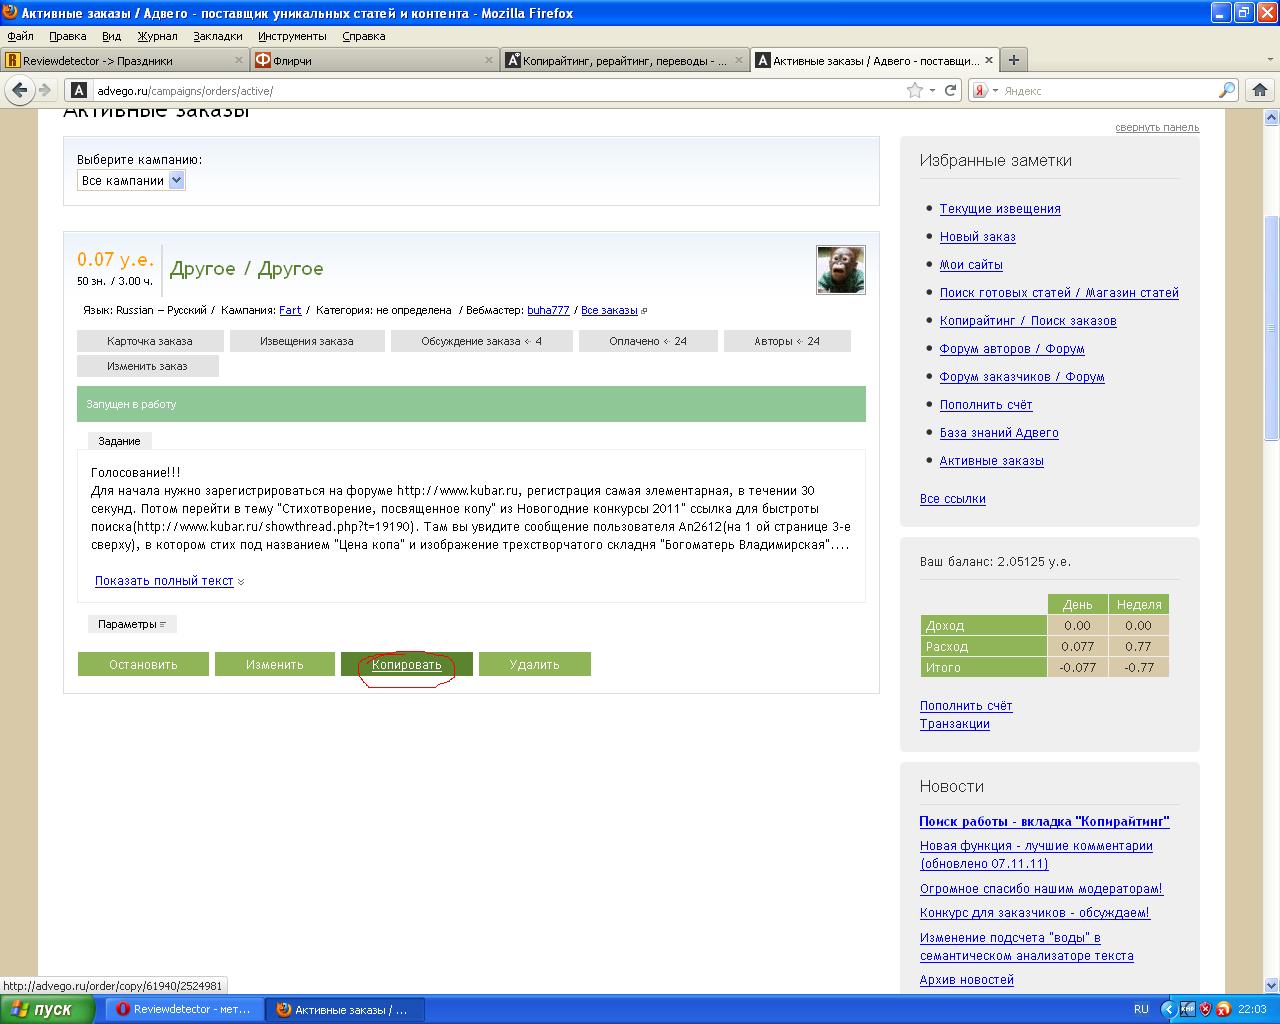Open new tab with plus button

[x=1013, y=60]
